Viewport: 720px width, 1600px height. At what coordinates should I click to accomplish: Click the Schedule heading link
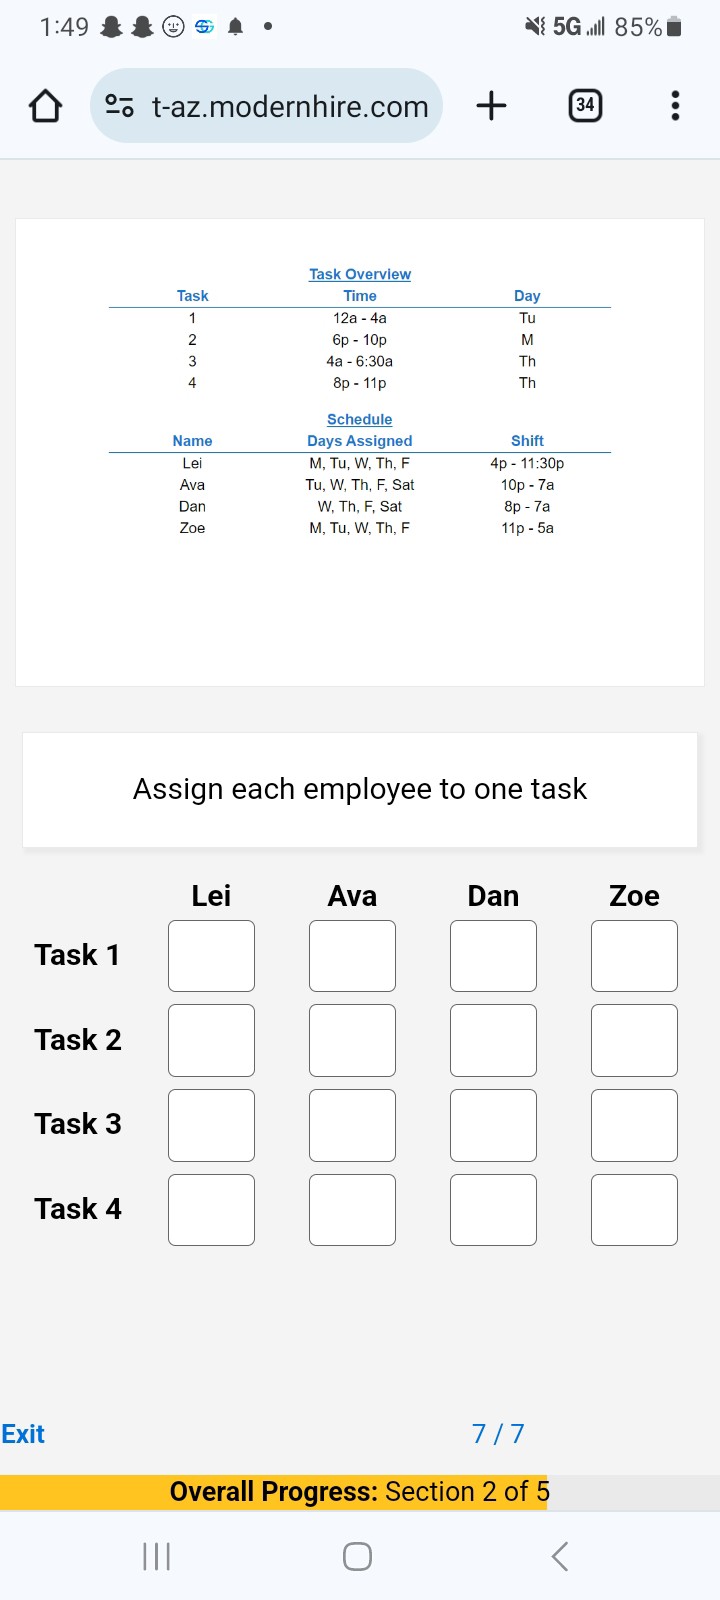(x=359, y=419)
